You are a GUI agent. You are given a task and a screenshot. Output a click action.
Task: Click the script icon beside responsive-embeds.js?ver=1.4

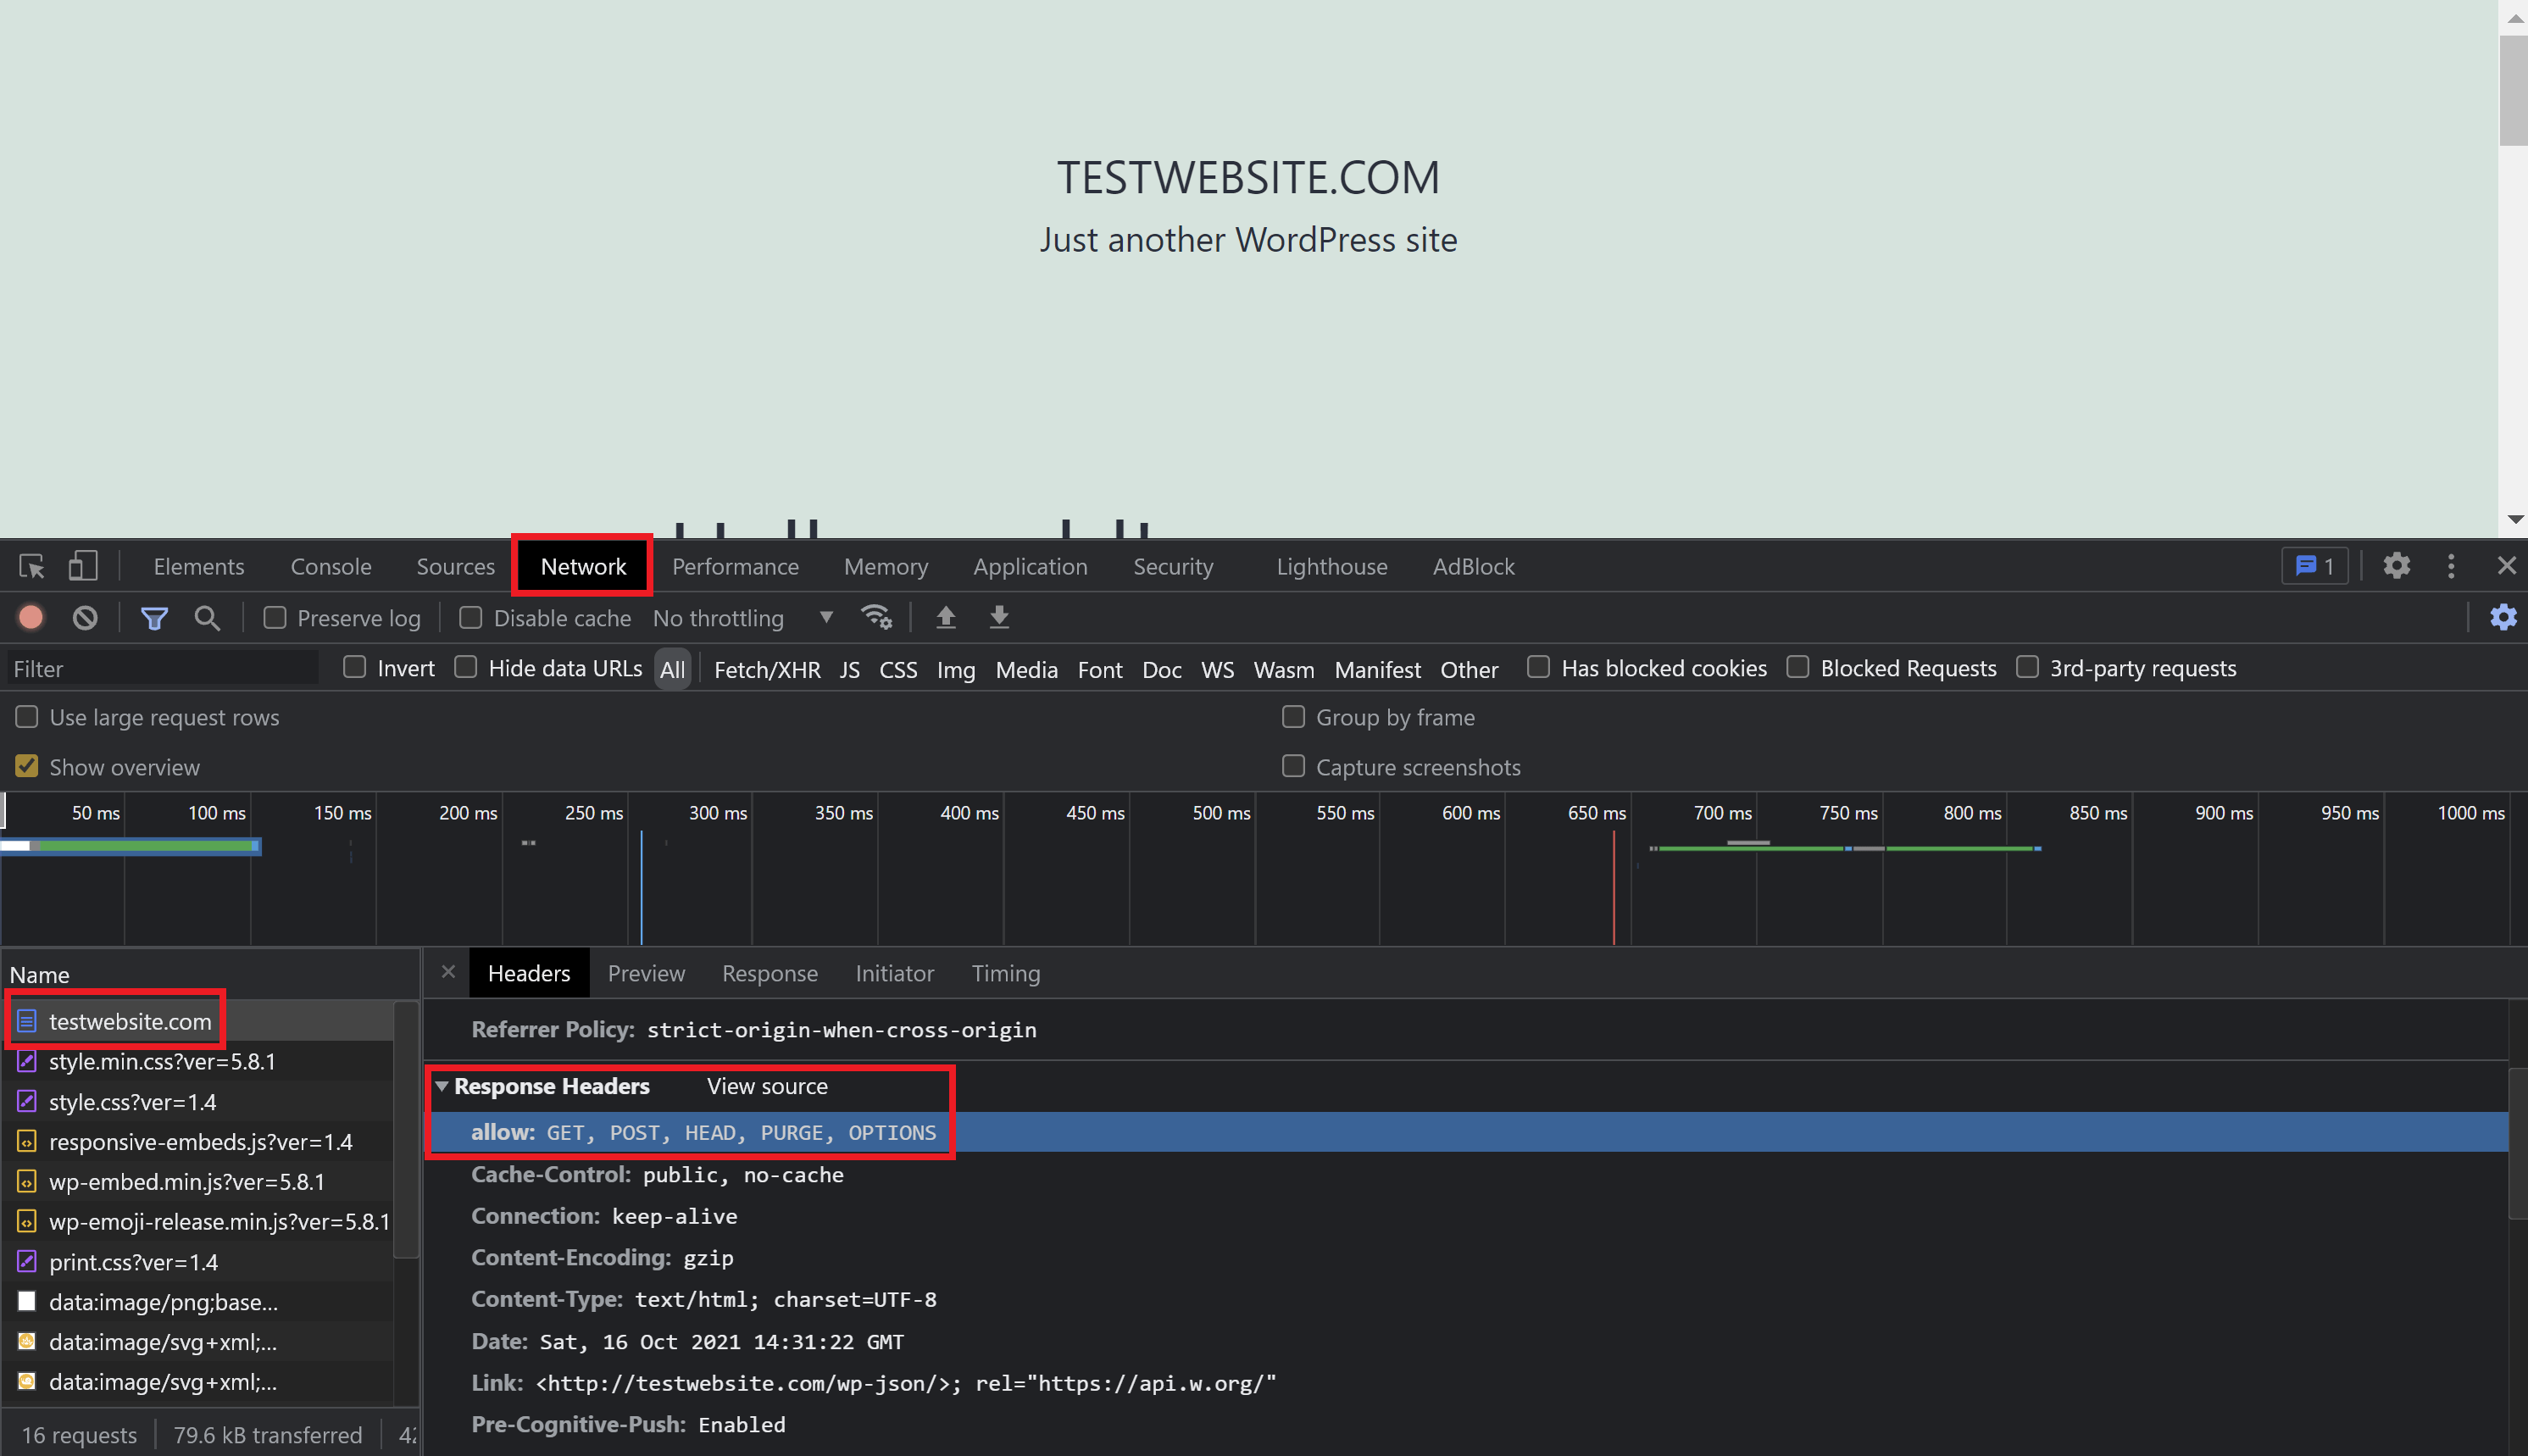(27, 1141)
